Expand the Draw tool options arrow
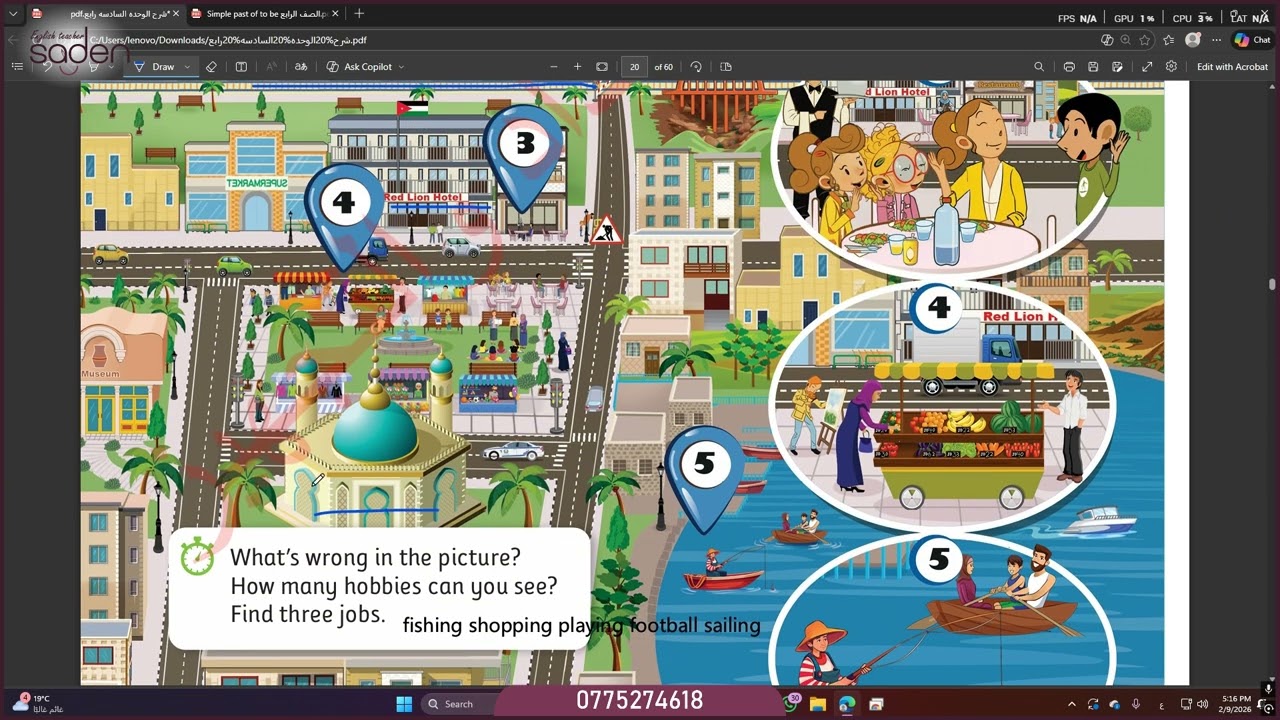1280x720 pixels. coord(187,67)
